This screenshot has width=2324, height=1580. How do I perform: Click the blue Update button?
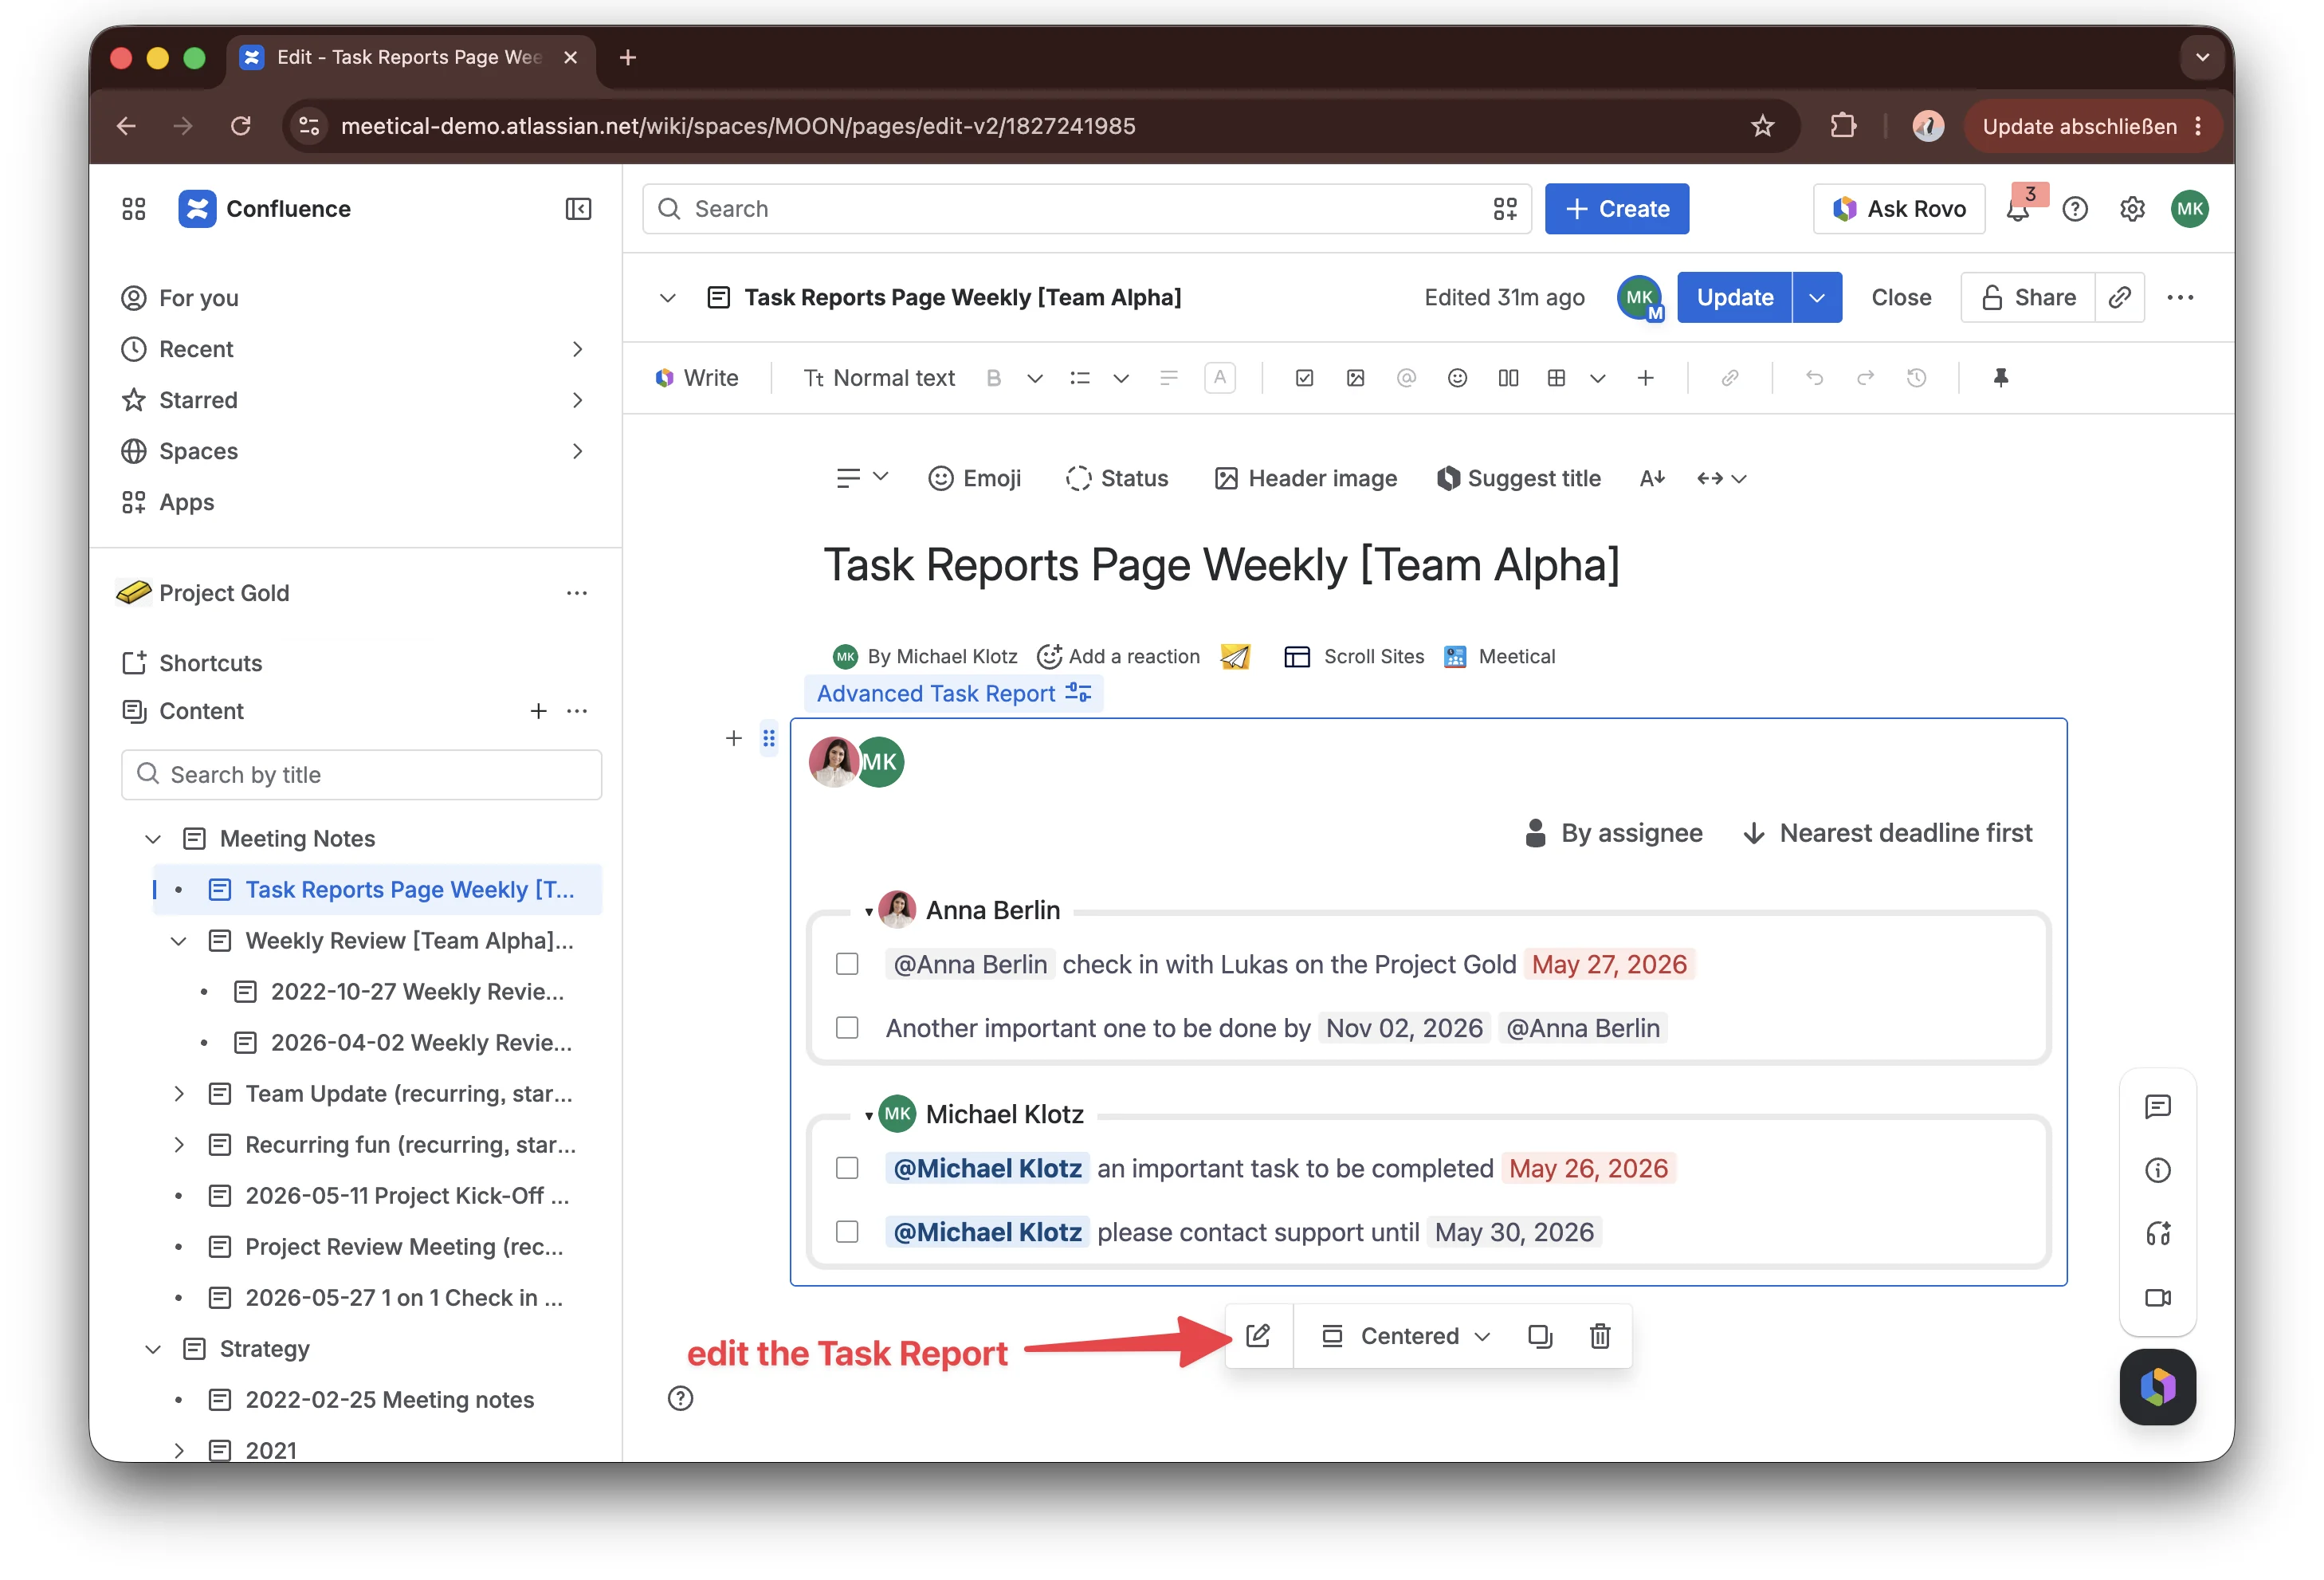click(1734, 297)
